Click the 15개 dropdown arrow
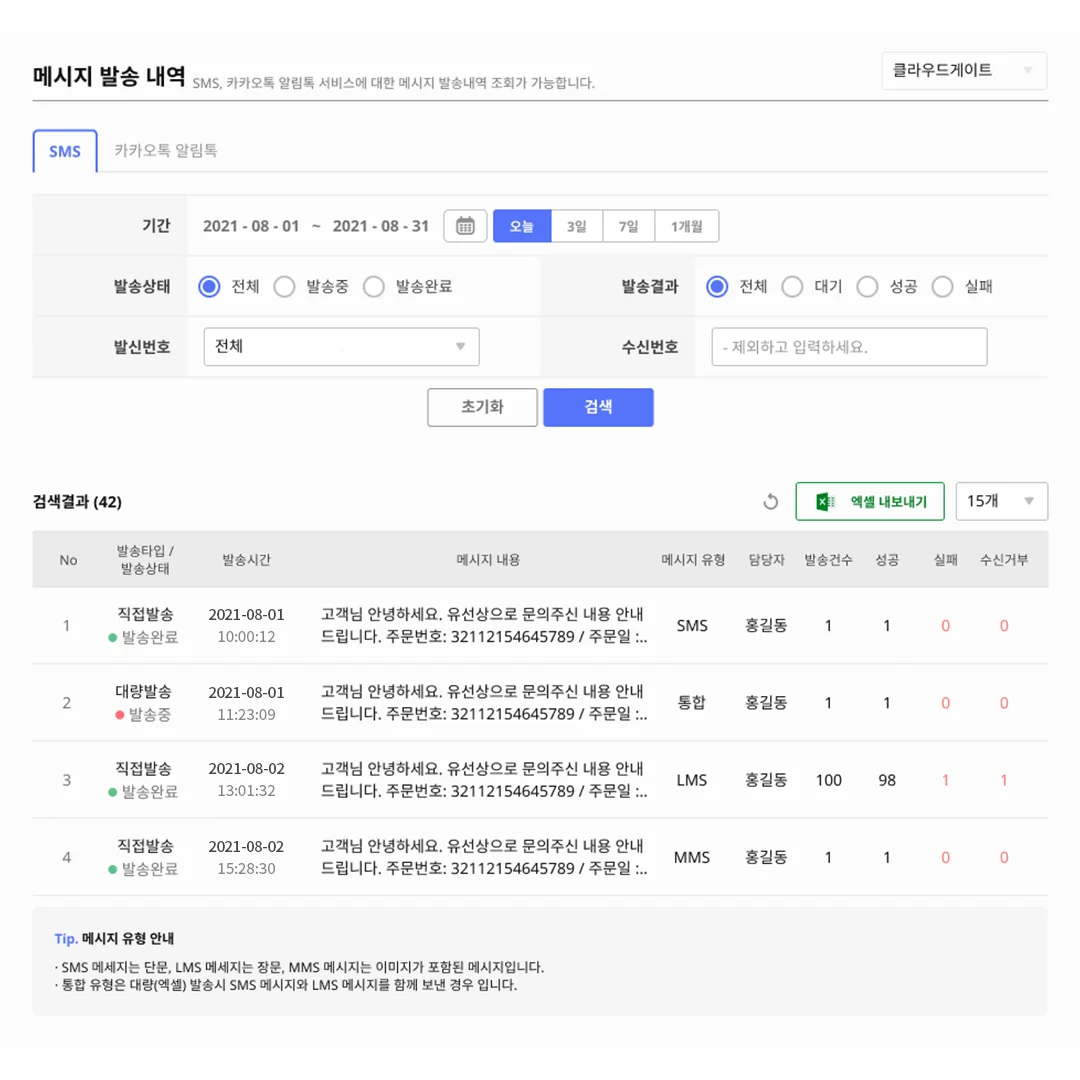The width and height of the screenshot is (1080, 1080). 1031,501
